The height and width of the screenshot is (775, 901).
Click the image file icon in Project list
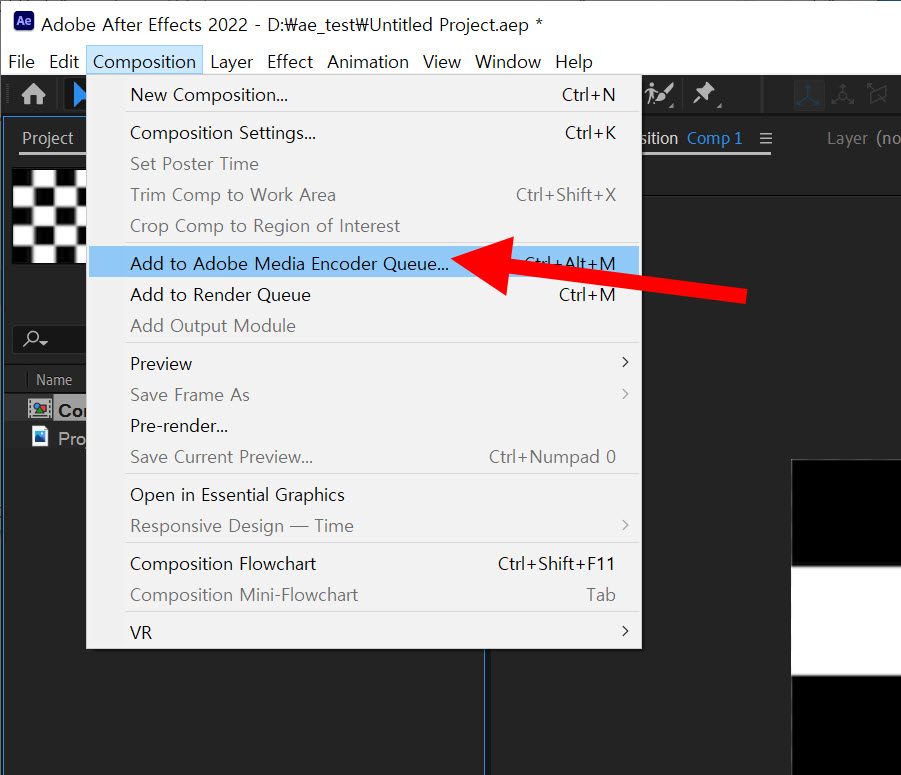tap(40, 437)
